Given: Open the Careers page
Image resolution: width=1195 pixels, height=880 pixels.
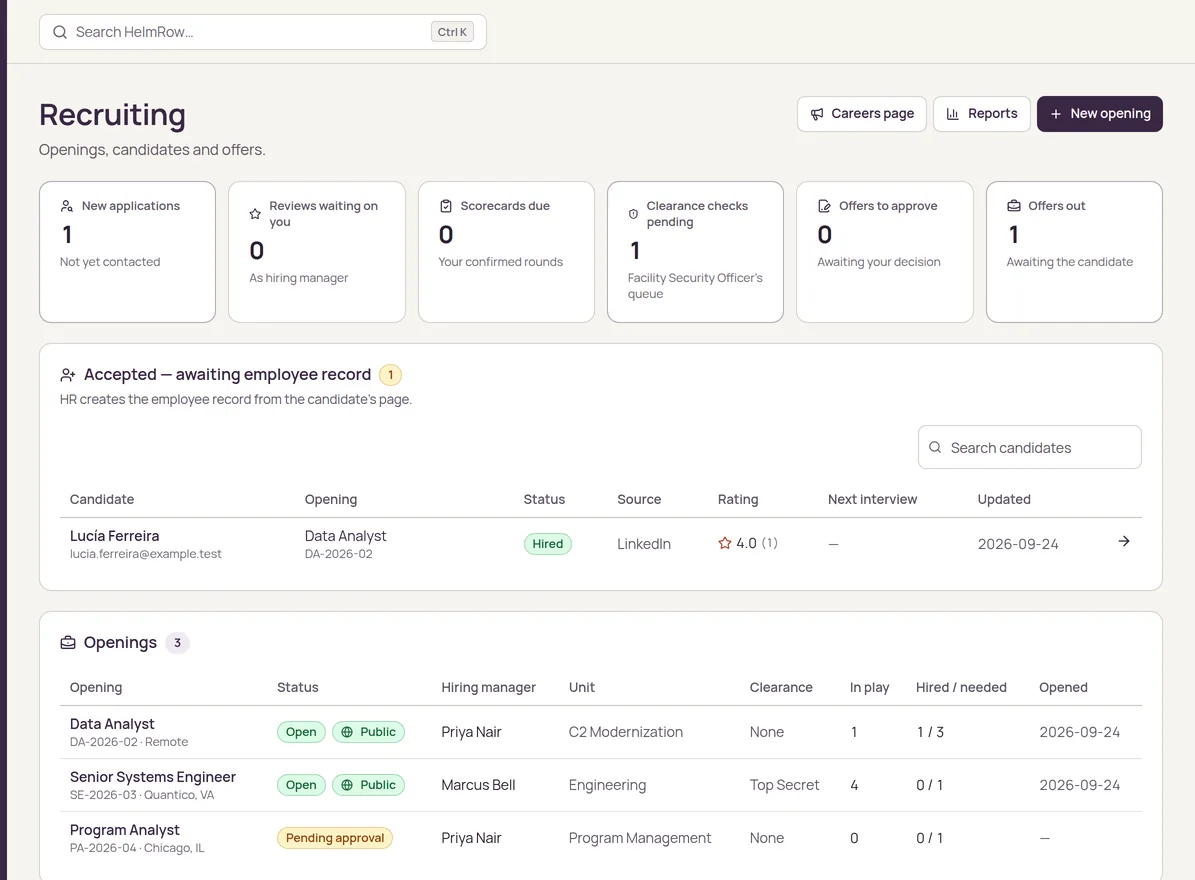Looking at the screenshot, I should coord(862,114).
